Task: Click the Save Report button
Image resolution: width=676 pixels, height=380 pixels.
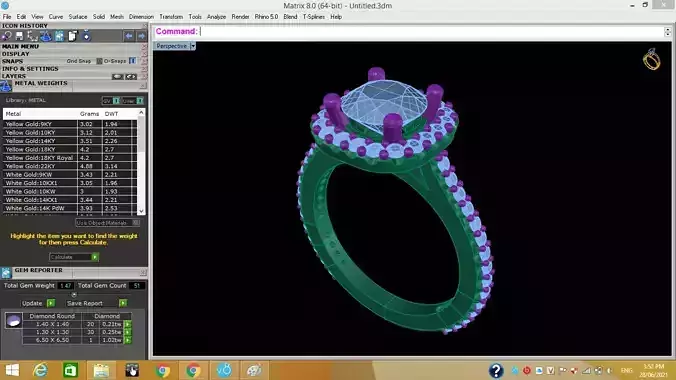Action: [x=84, y=303]
